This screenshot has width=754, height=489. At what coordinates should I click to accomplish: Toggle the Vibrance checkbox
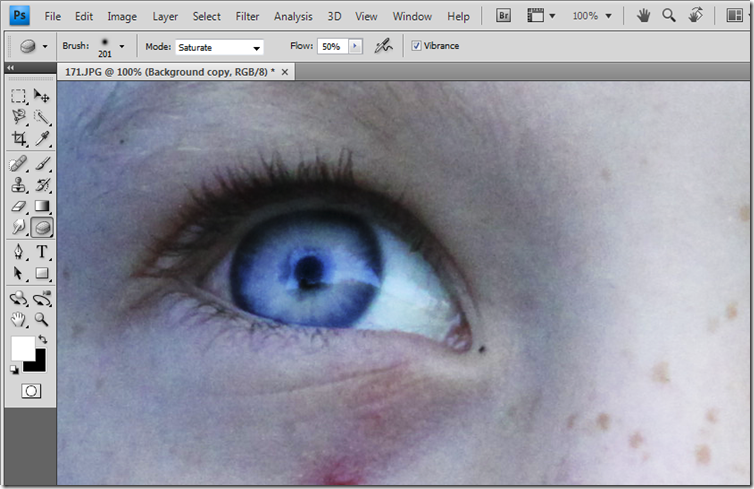pyautogui.click(x=416, y=46)
